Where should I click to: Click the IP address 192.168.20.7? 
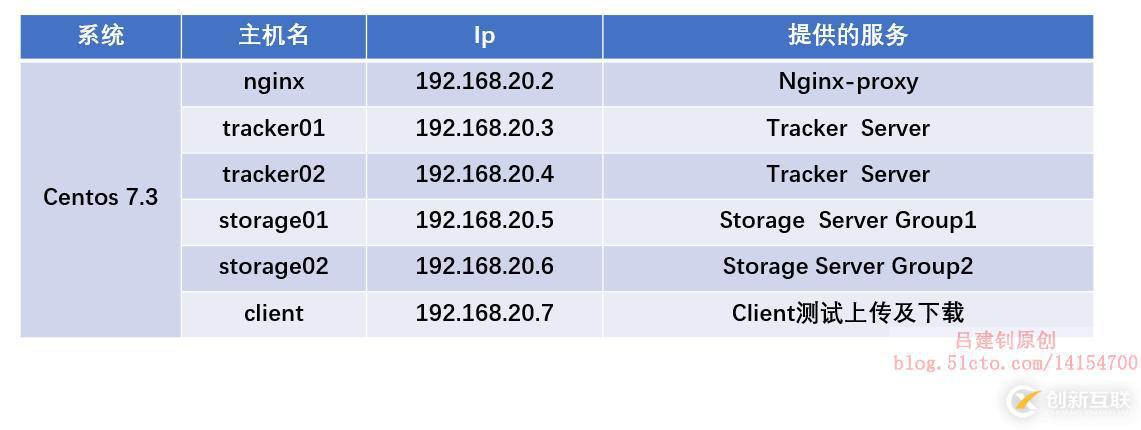tap(484, 313)
